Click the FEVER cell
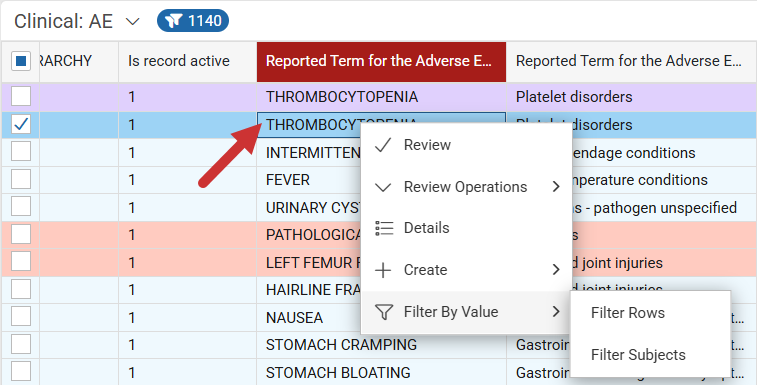The width and height of the screenshot is (757, 385). [309, 180]
